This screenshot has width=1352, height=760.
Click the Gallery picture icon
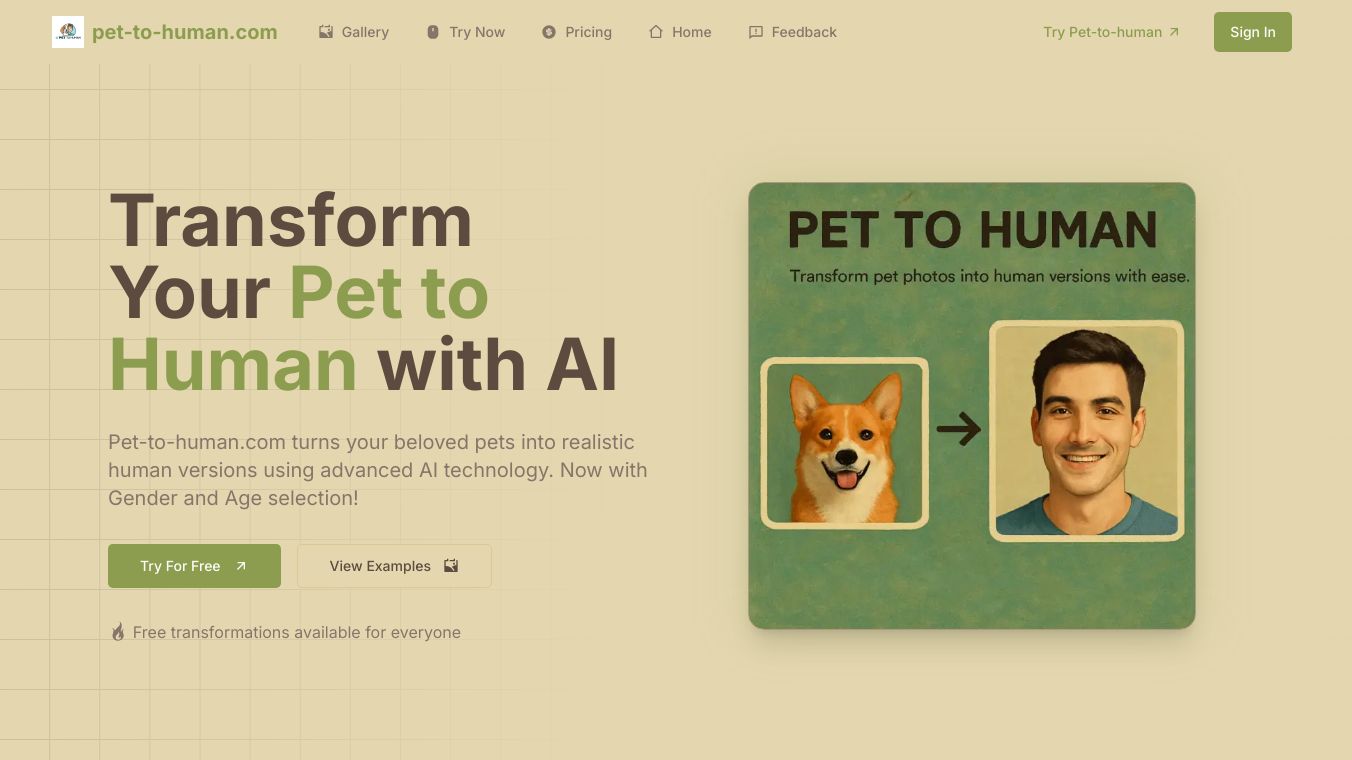326,32
